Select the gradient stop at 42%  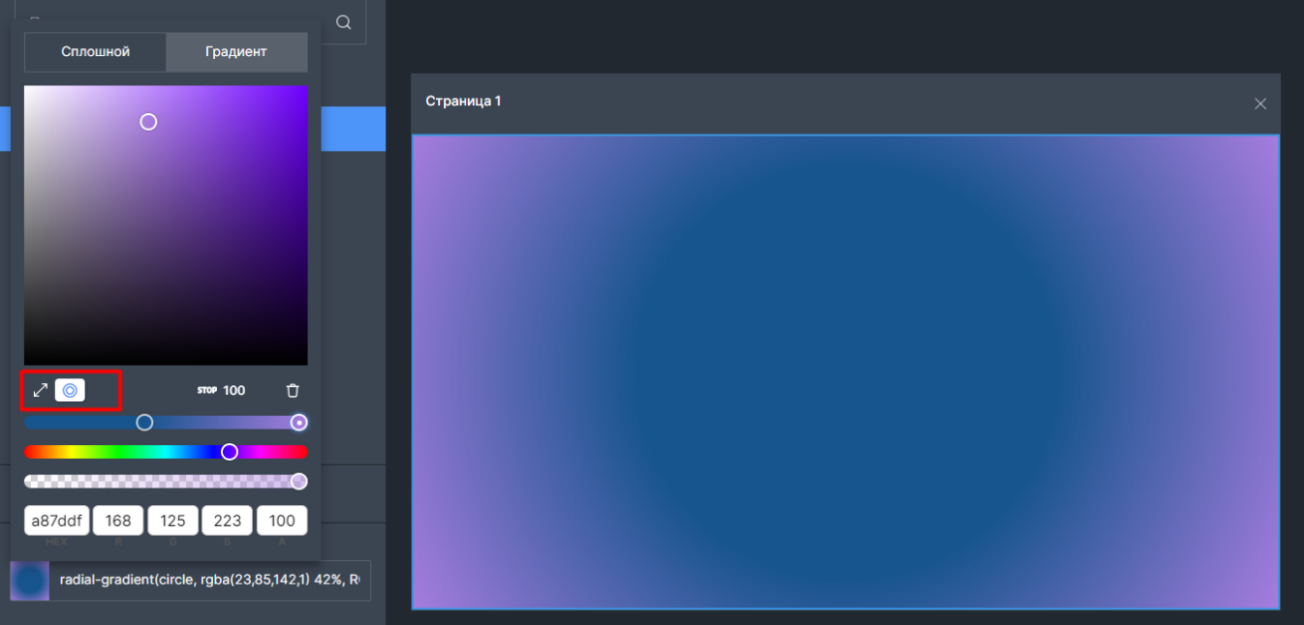[x=145, y=423]
